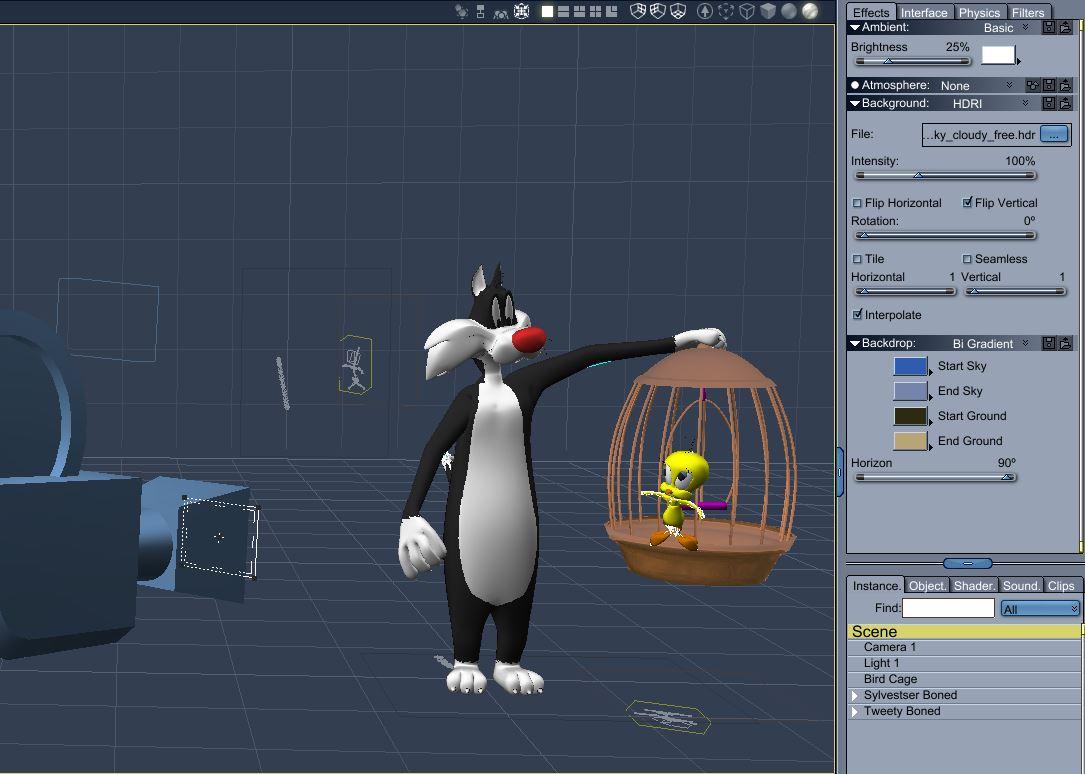Select Camera 1 in the scene list

point(964,647)
